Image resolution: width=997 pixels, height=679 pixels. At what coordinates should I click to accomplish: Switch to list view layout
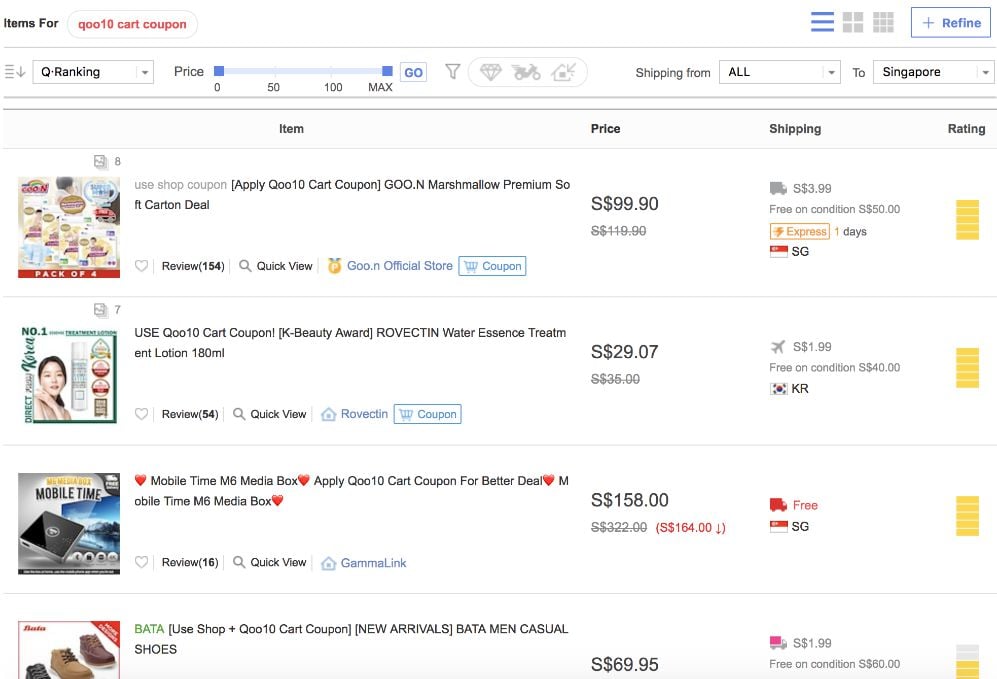click(822, 22)
